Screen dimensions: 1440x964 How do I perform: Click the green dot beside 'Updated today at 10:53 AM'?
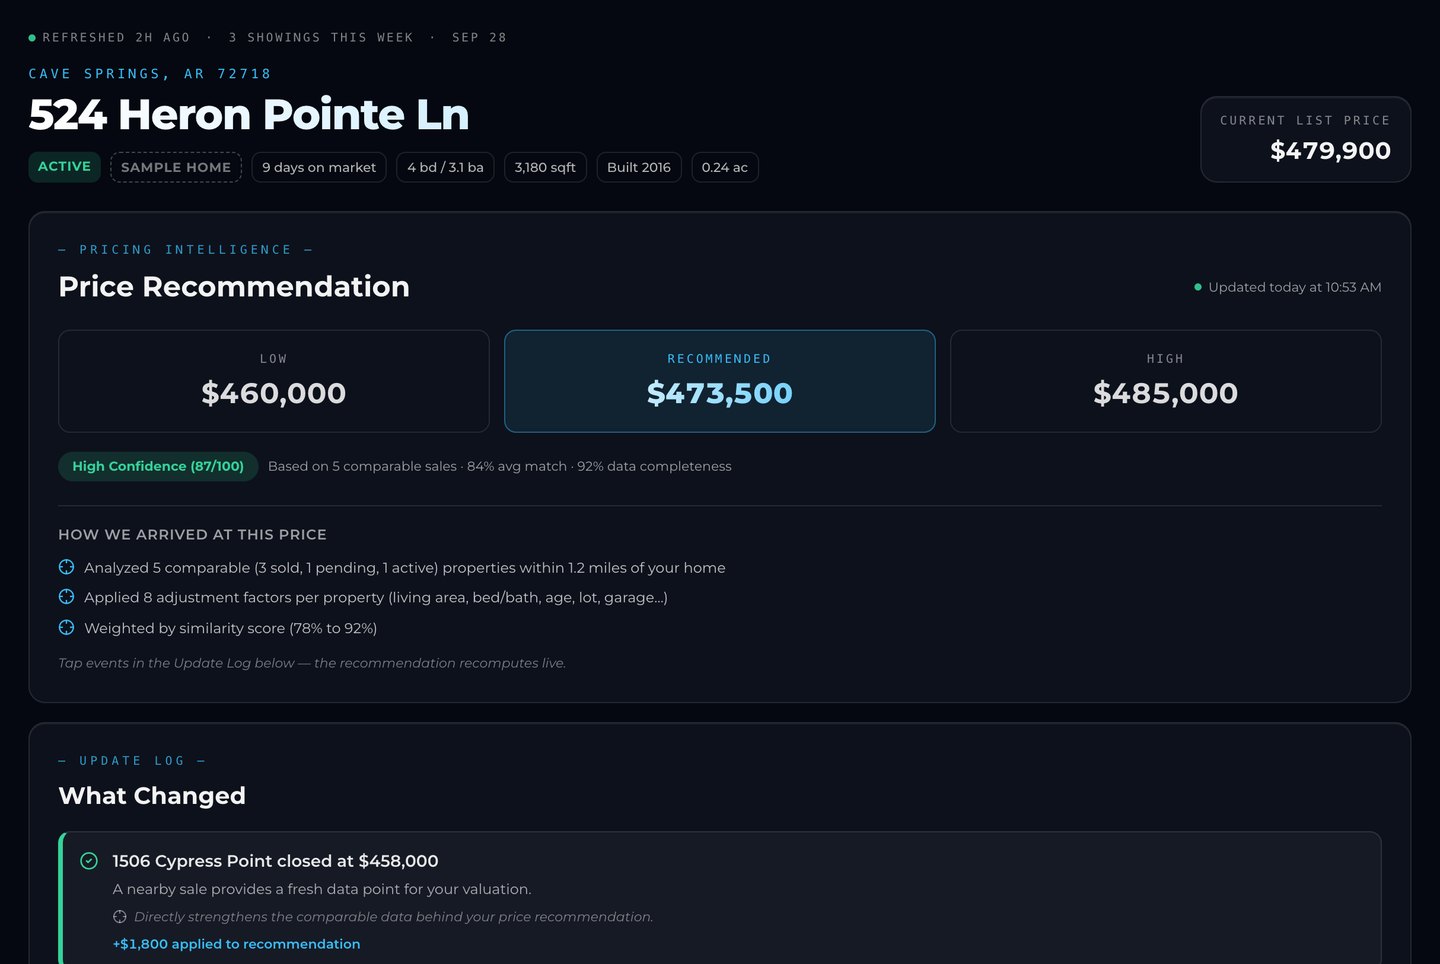tap(1198, 287)
